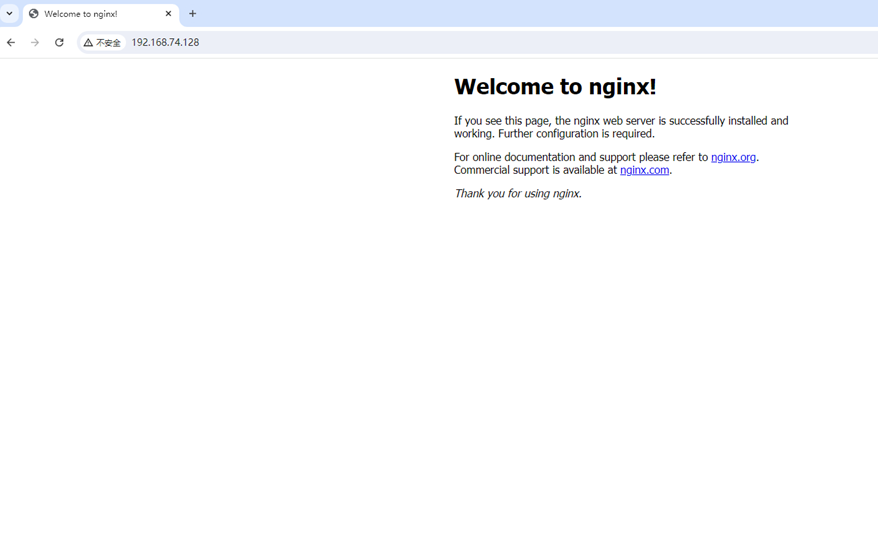Open a new browser tab
878x553 pixels.
click(193, 13)
